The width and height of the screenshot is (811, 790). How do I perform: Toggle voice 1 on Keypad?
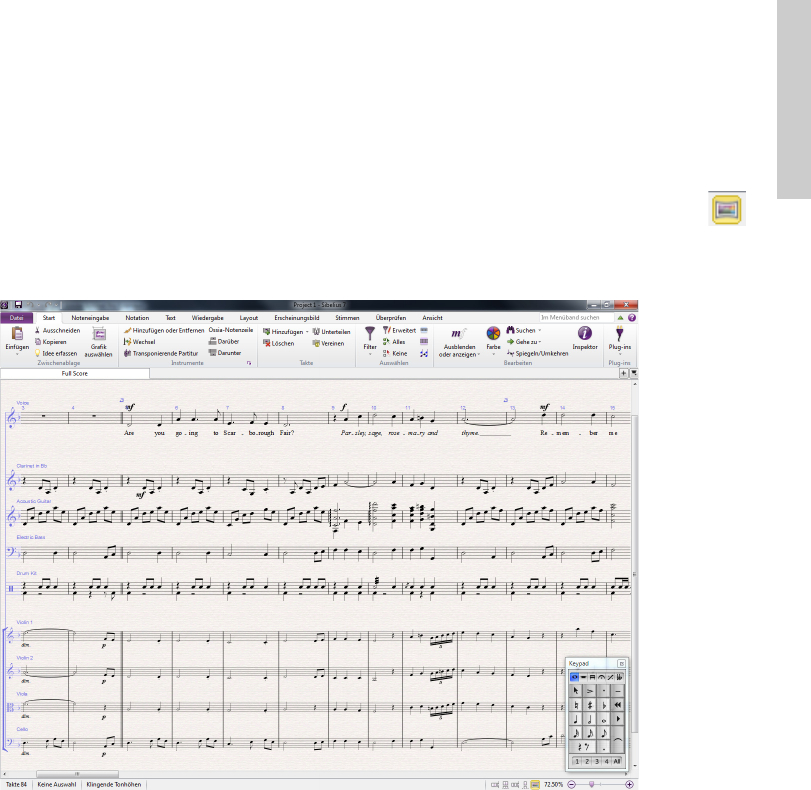point(577,761)
